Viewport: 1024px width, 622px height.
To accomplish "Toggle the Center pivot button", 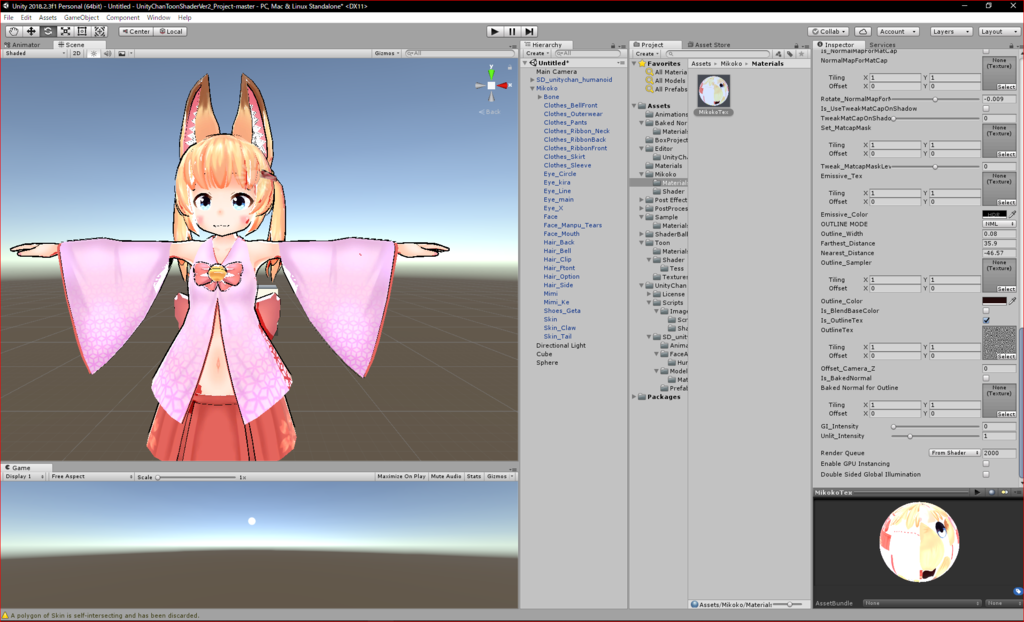I will 136,31.
